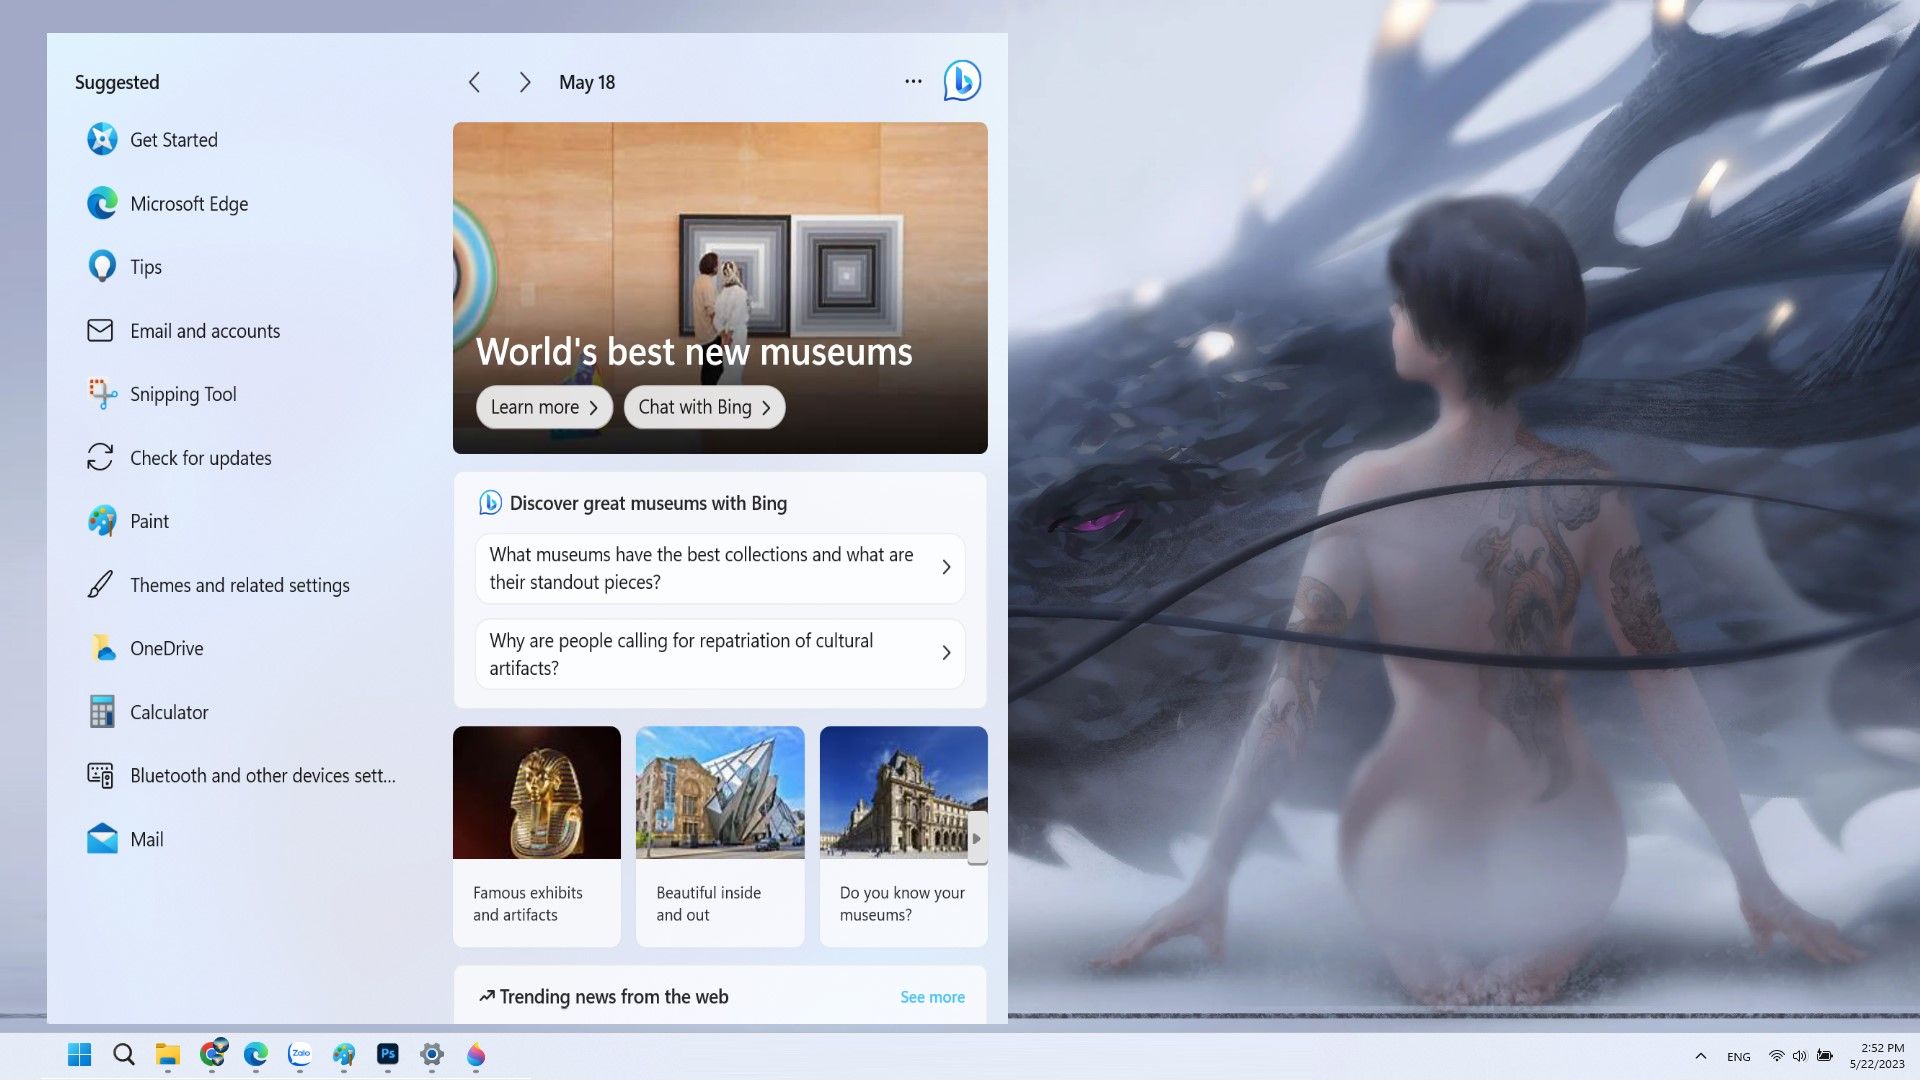Open Zalo from taskbar

pos(300,1055)
